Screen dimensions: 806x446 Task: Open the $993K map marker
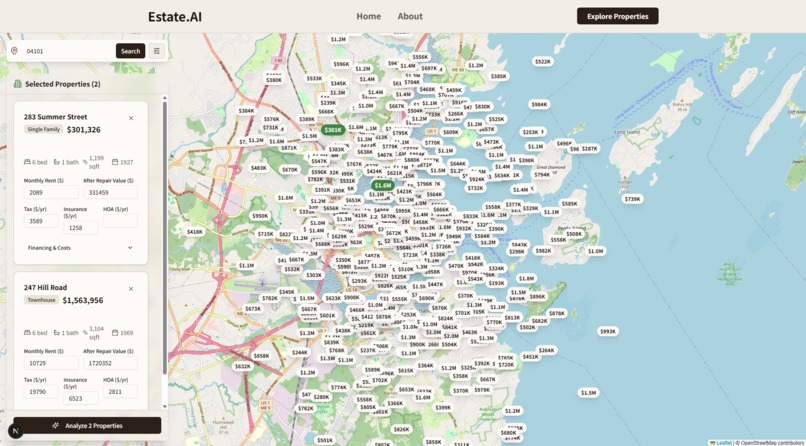pos(608,331)
